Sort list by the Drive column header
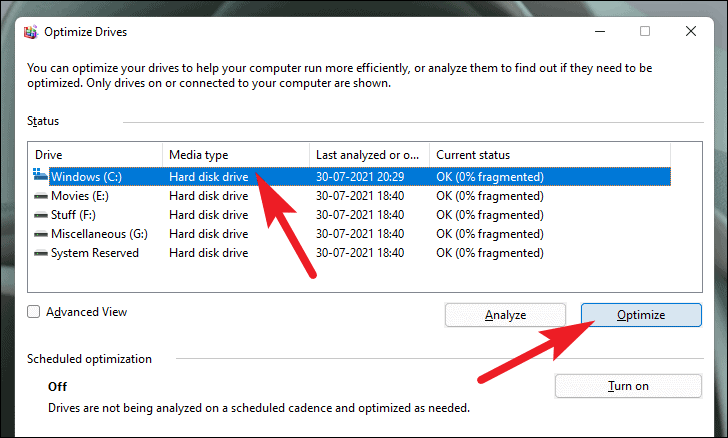This screenshot has width=728, height=438. 95,155
